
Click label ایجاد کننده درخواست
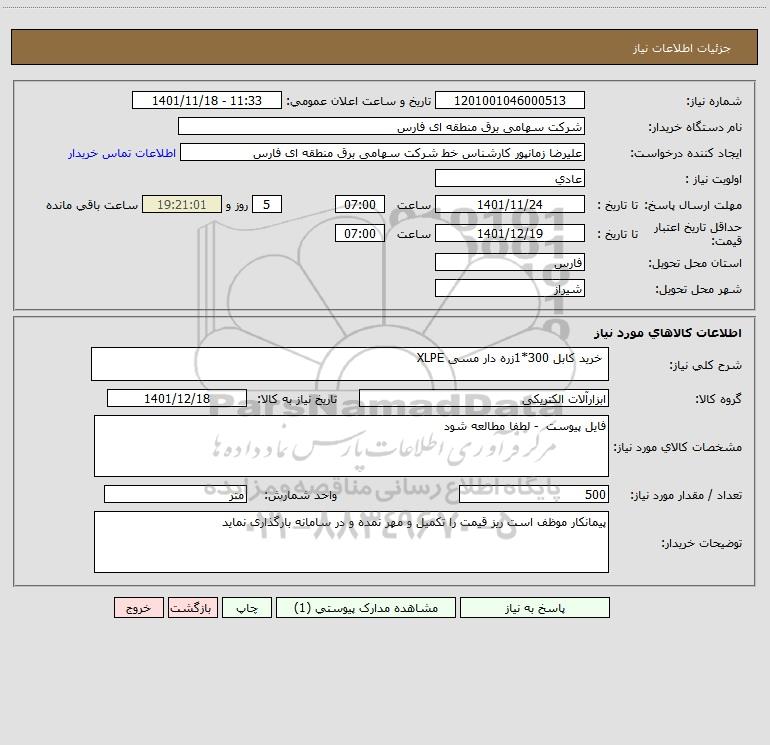(686, 154)
